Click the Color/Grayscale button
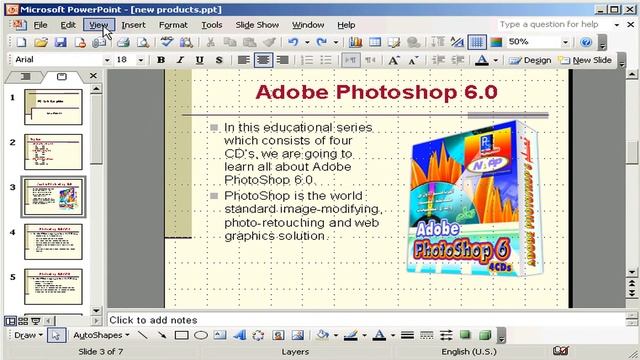The height and width of the screenshot is (360, 640). (x=496, y=42)
